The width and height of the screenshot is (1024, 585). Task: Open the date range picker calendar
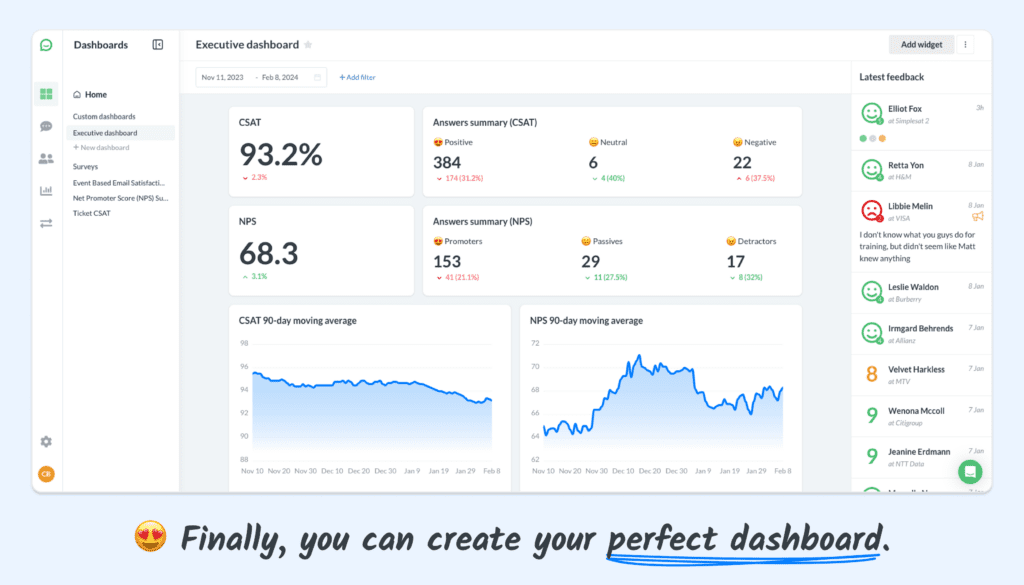point(316,77)
